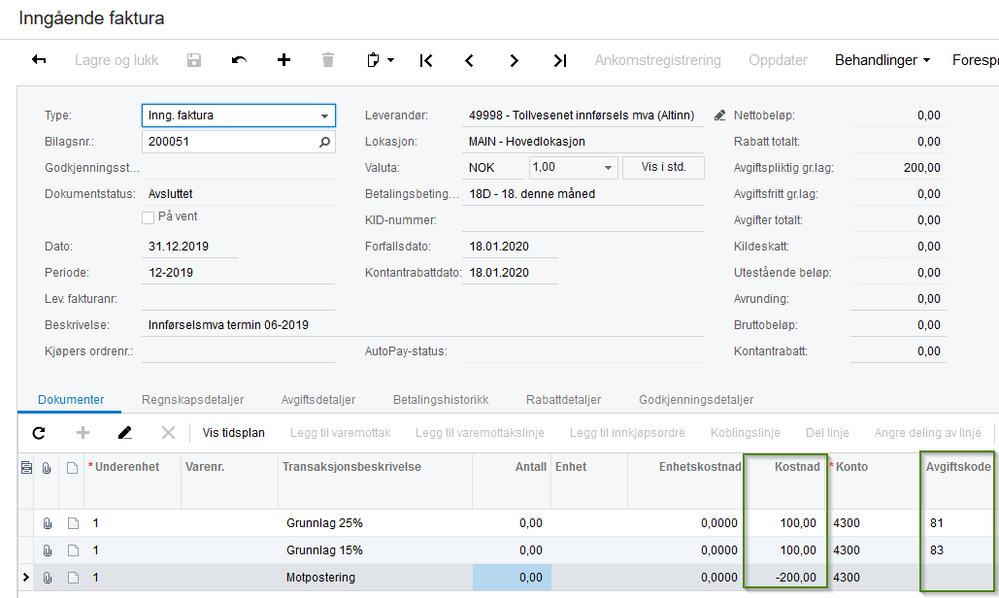This screenshot has height=598, width=999.
Task: Open the Regnskapsdetaljer tab
Action: [x=192, y=400]
